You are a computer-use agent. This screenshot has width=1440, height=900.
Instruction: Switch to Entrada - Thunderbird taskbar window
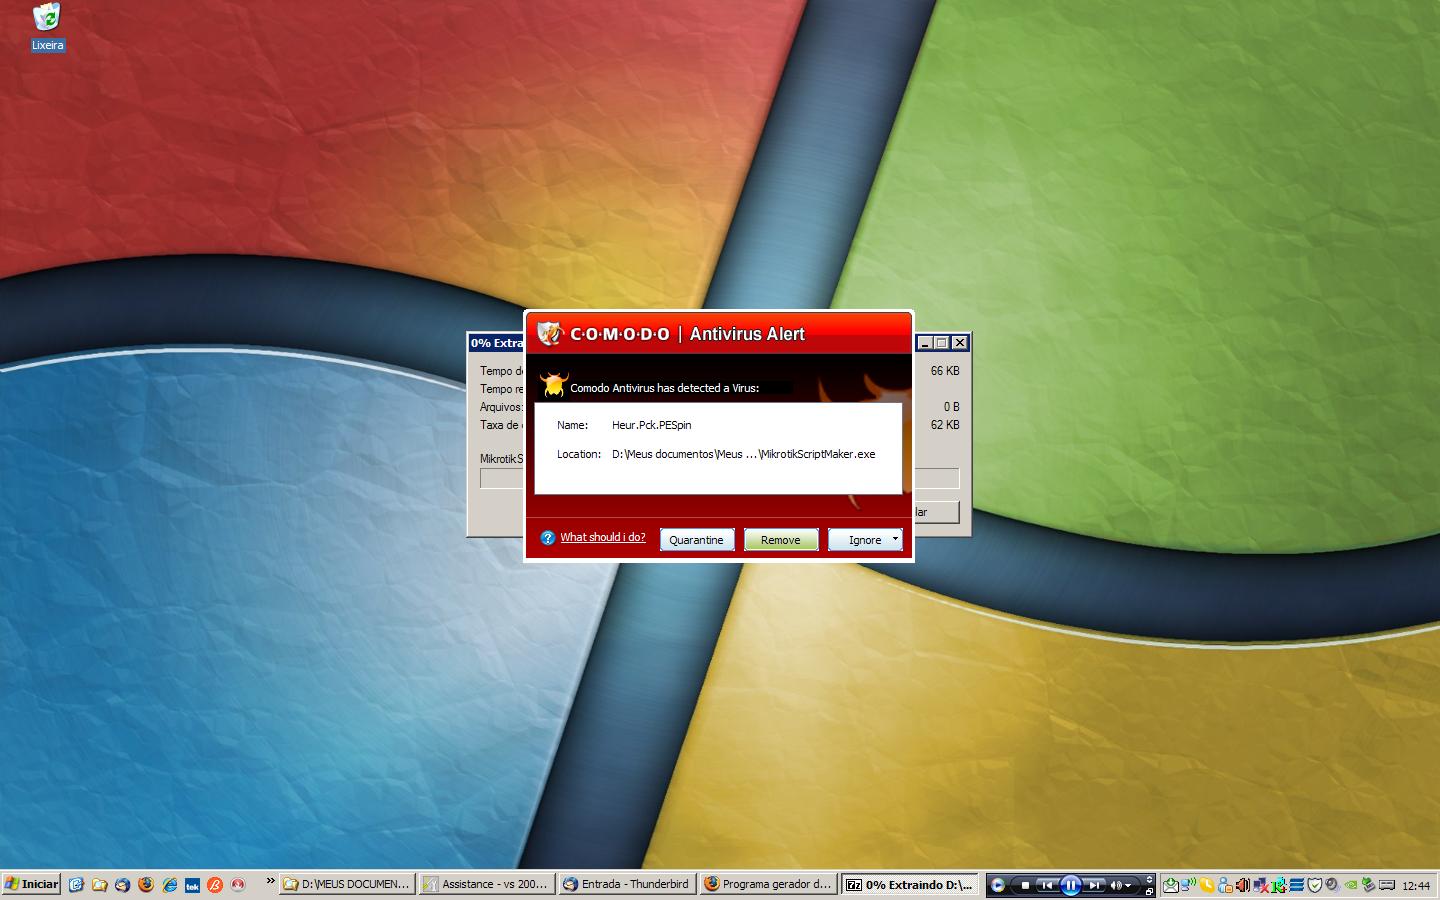tap(626, 884)
